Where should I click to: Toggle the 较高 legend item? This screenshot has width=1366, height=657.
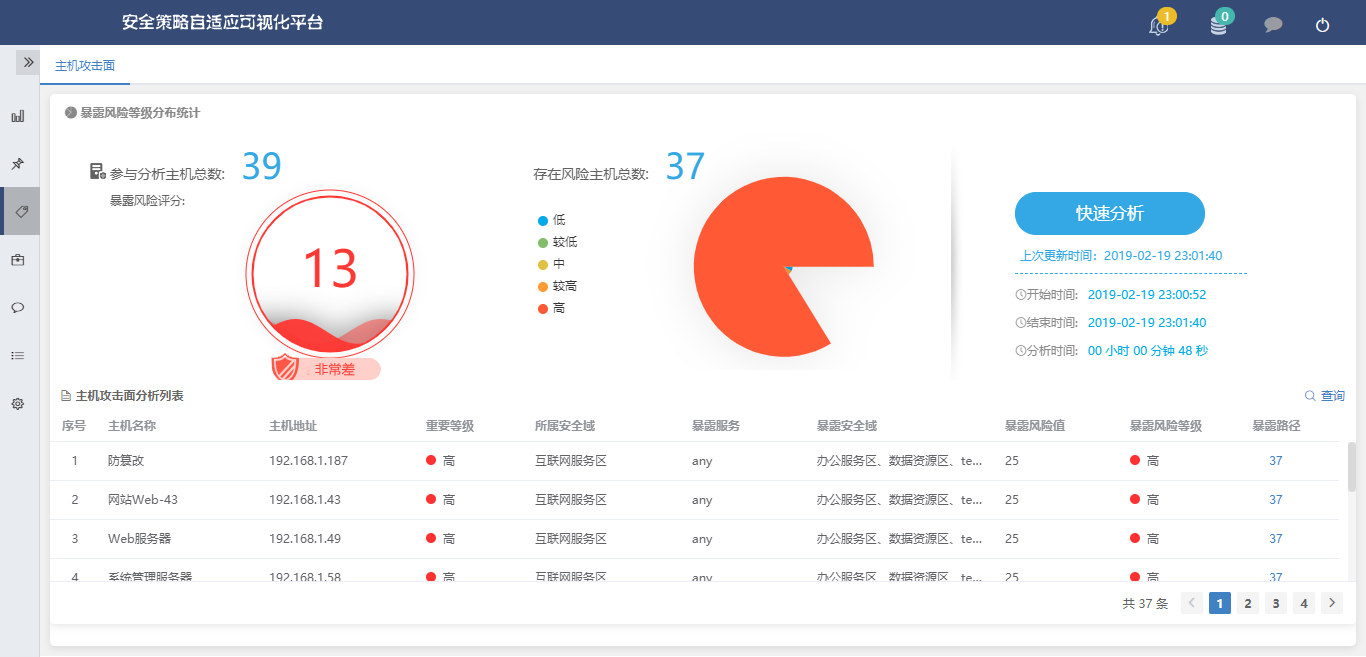[x=557, y=286]
